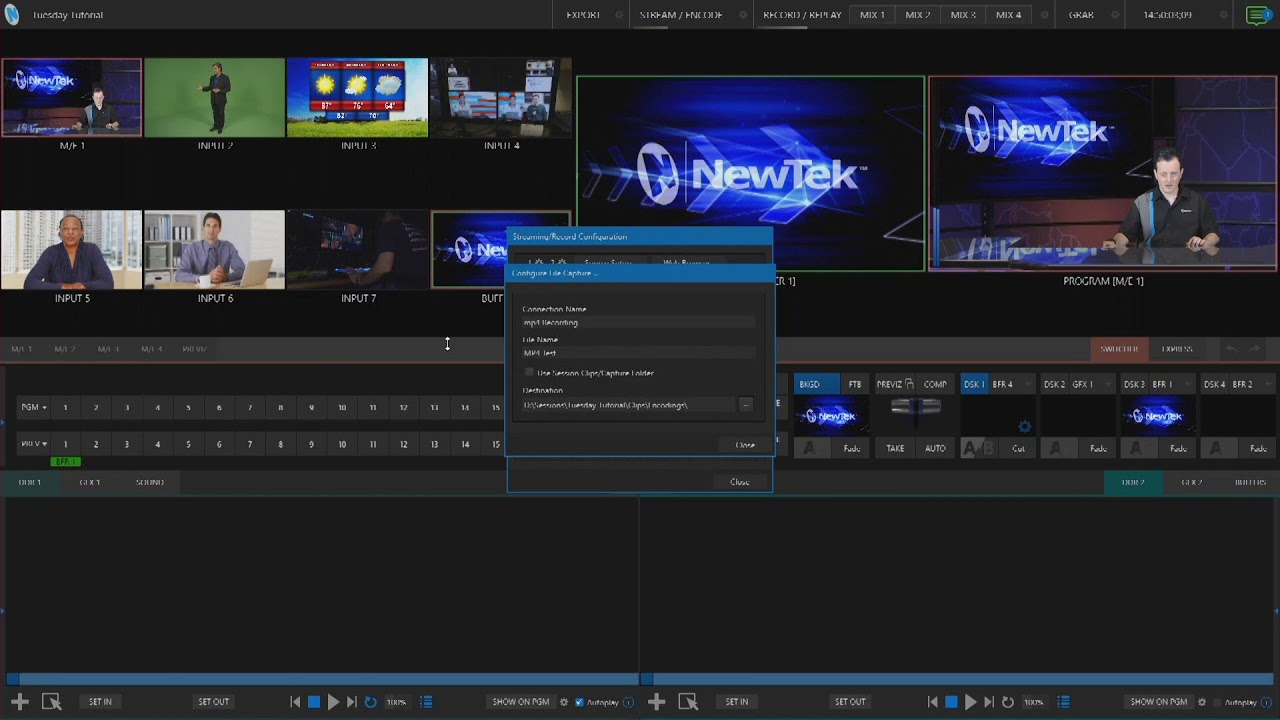This screenshot has height=720, width=1280.
Task: Click the TAKE button
Action: (895, 448)
